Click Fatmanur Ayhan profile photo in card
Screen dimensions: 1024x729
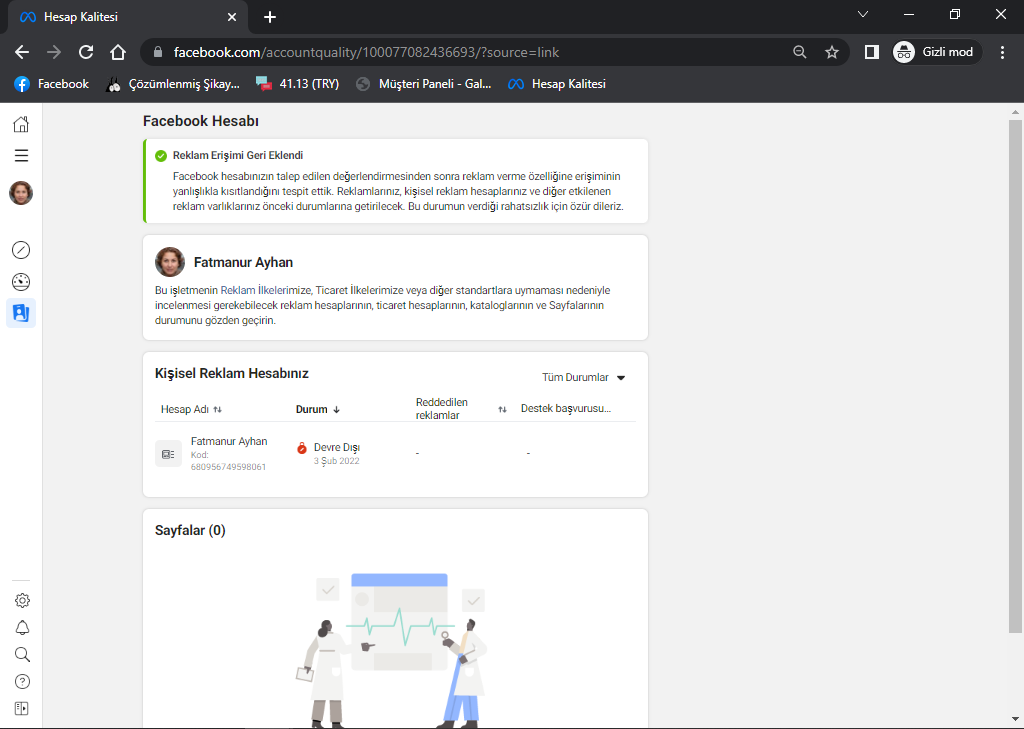tap(170, 262)
